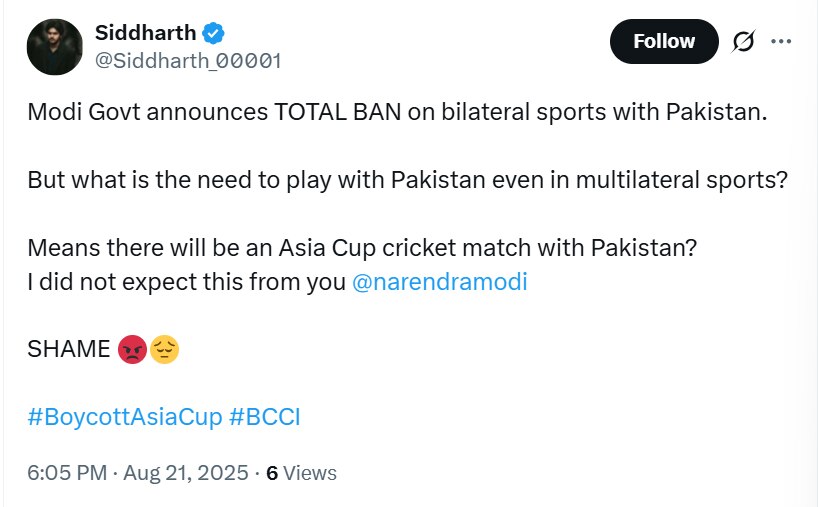The height and width of the screenshot is (507, 818).
Task: Click the 6 Views count
Action: 301,473
